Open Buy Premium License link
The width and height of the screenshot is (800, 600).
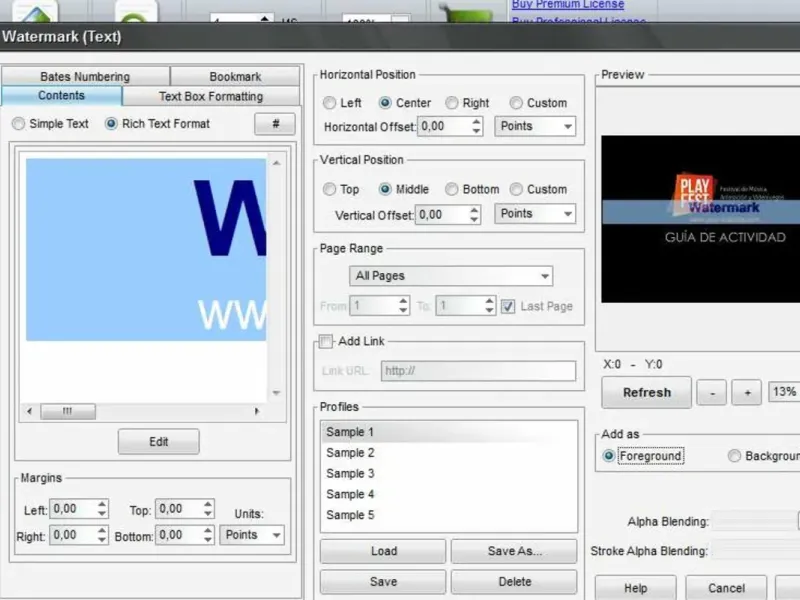click(x=568, y=5)
